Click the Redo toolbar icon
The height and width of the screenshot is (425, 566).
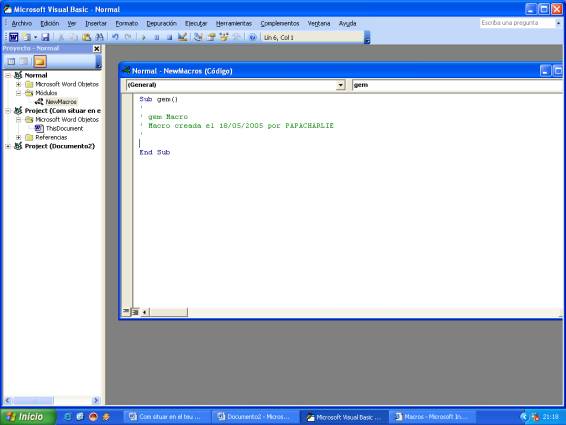pos(128,37)
